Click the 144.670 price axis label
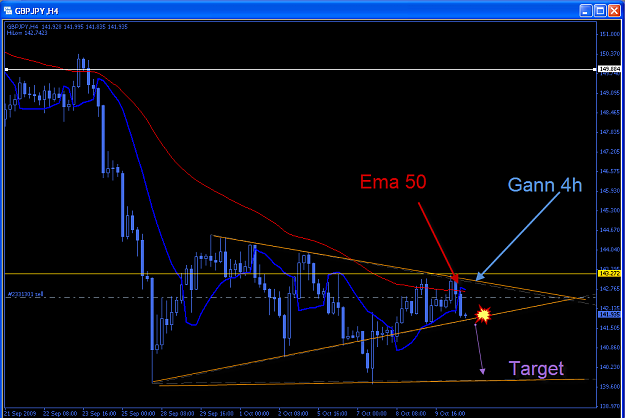625x418 pixels. point(610,230)
